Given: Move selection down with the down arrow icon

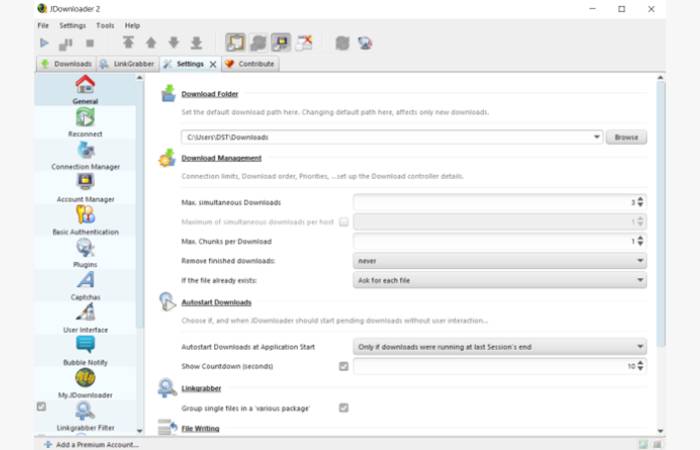Looking at the screenshot, I should [174, 43].
